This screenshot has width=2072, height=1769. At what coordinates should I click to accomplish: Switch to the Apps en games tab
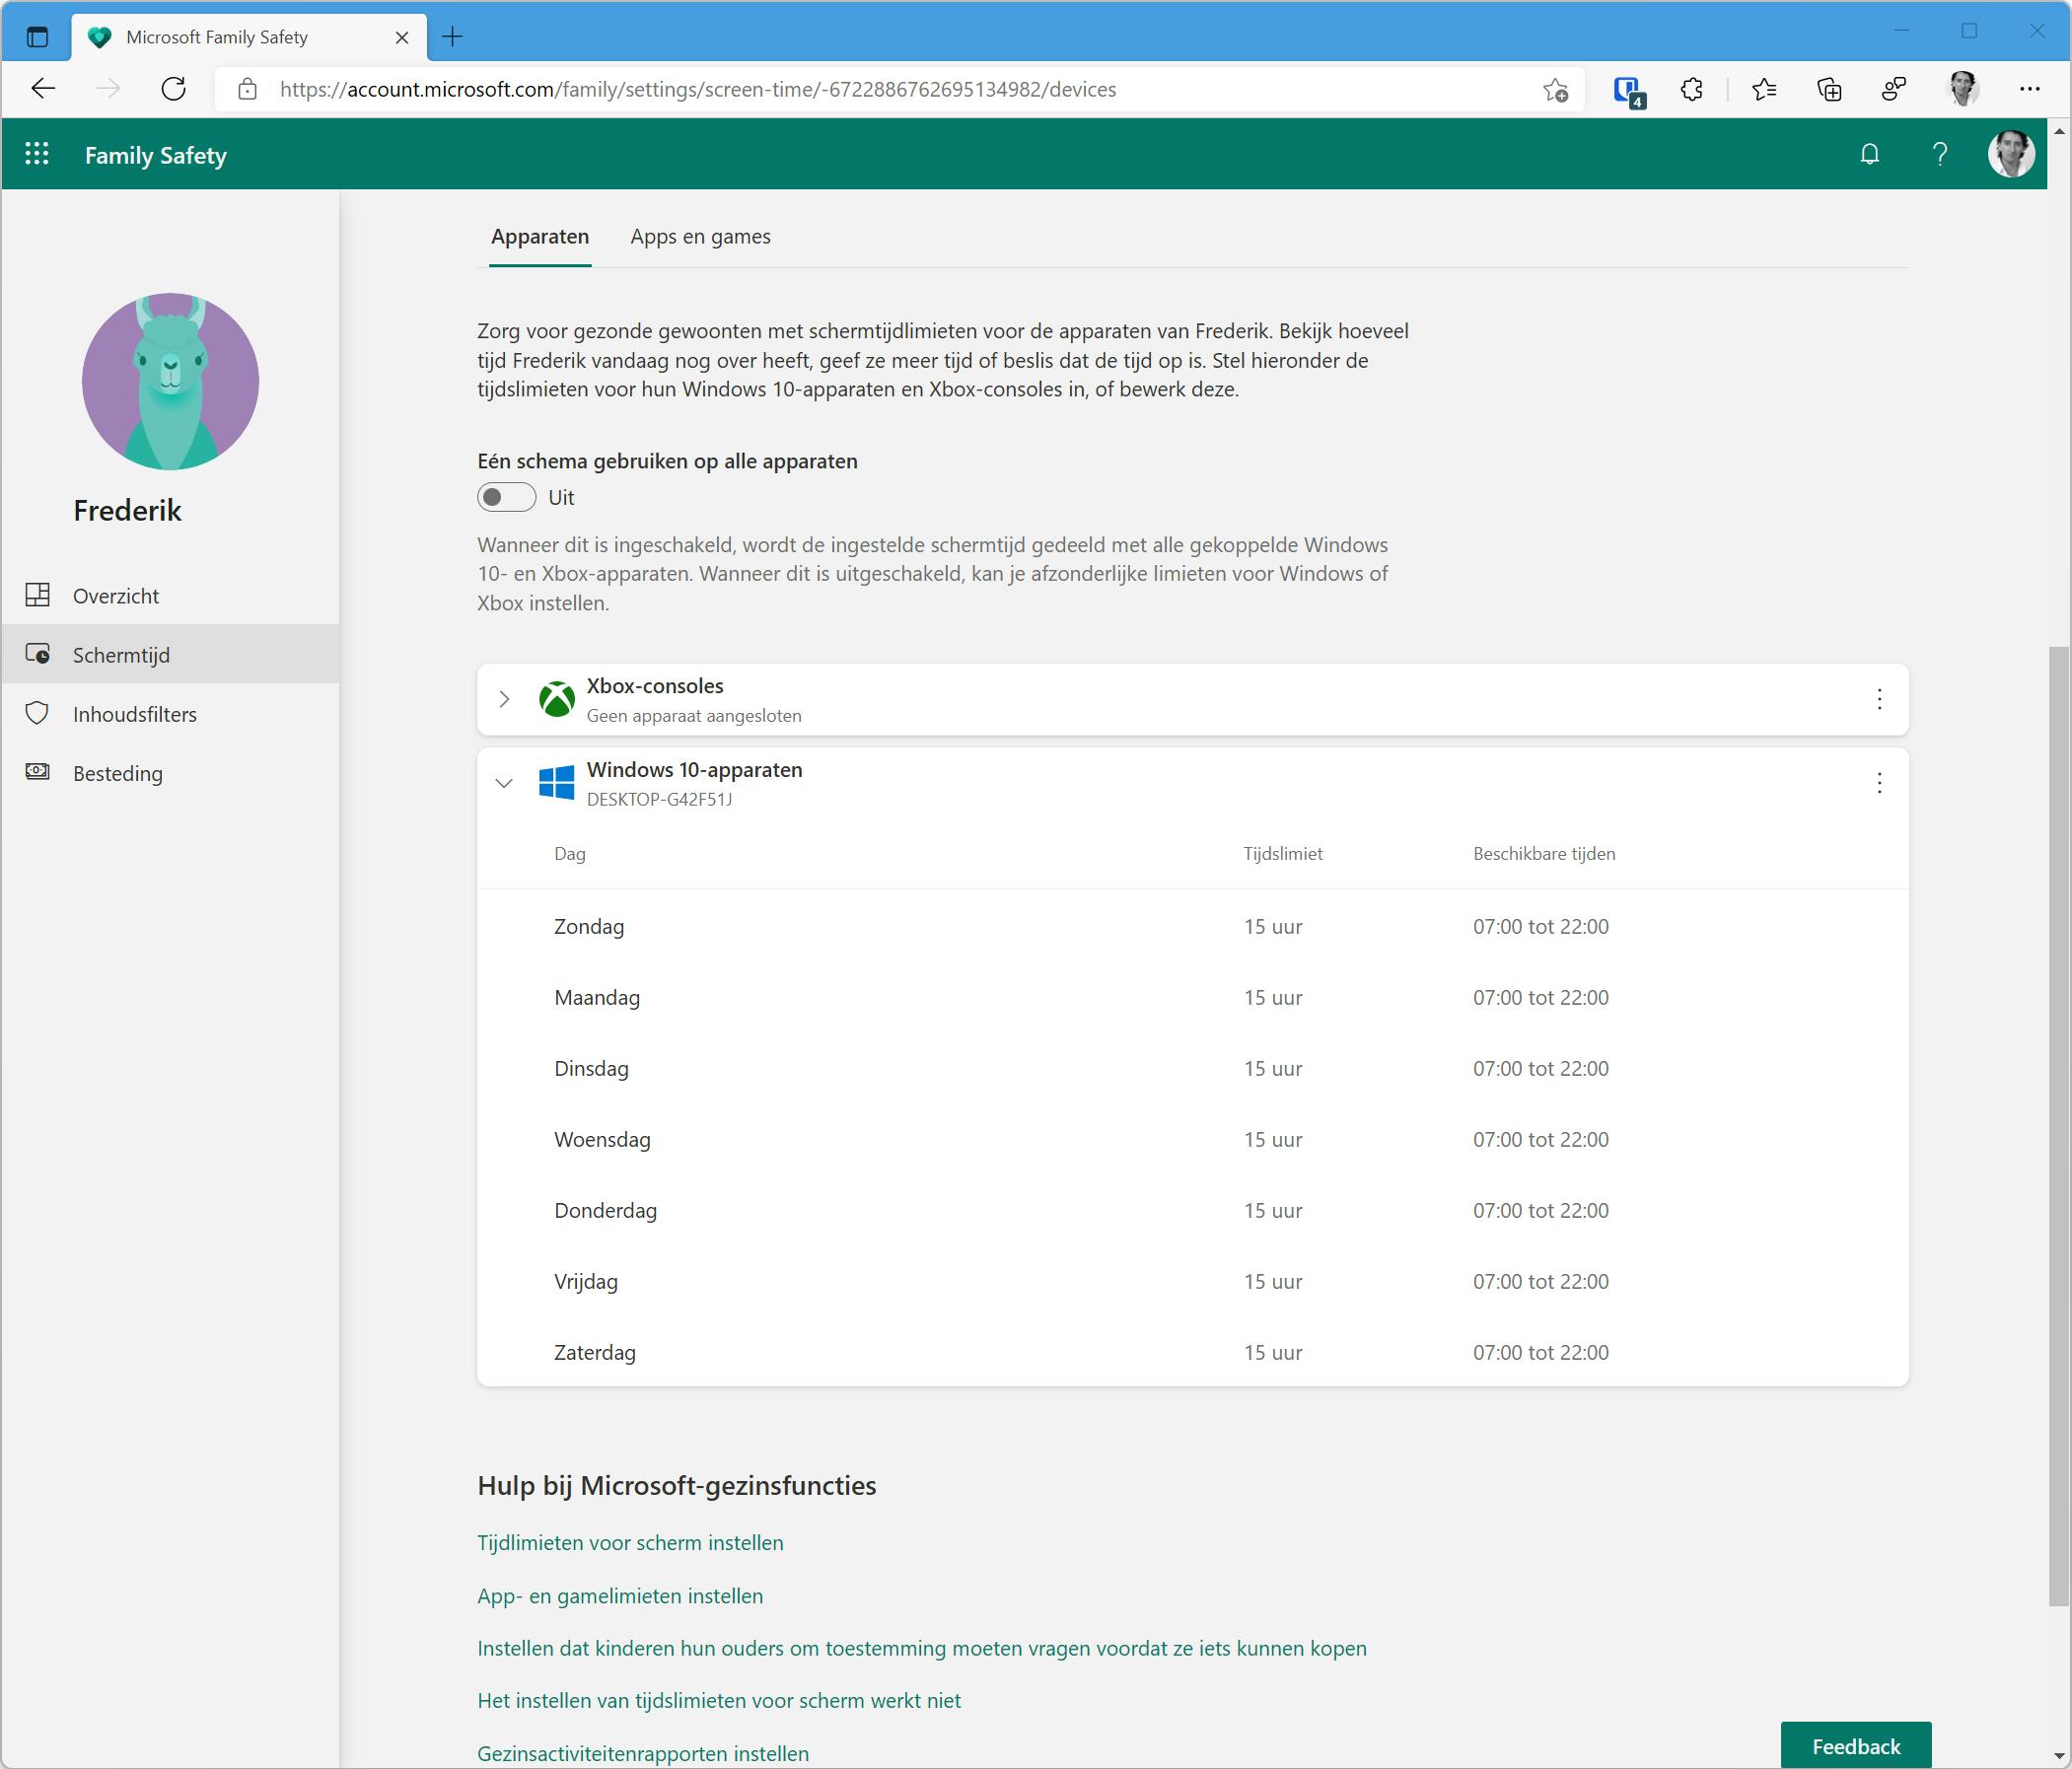[700, 237]
